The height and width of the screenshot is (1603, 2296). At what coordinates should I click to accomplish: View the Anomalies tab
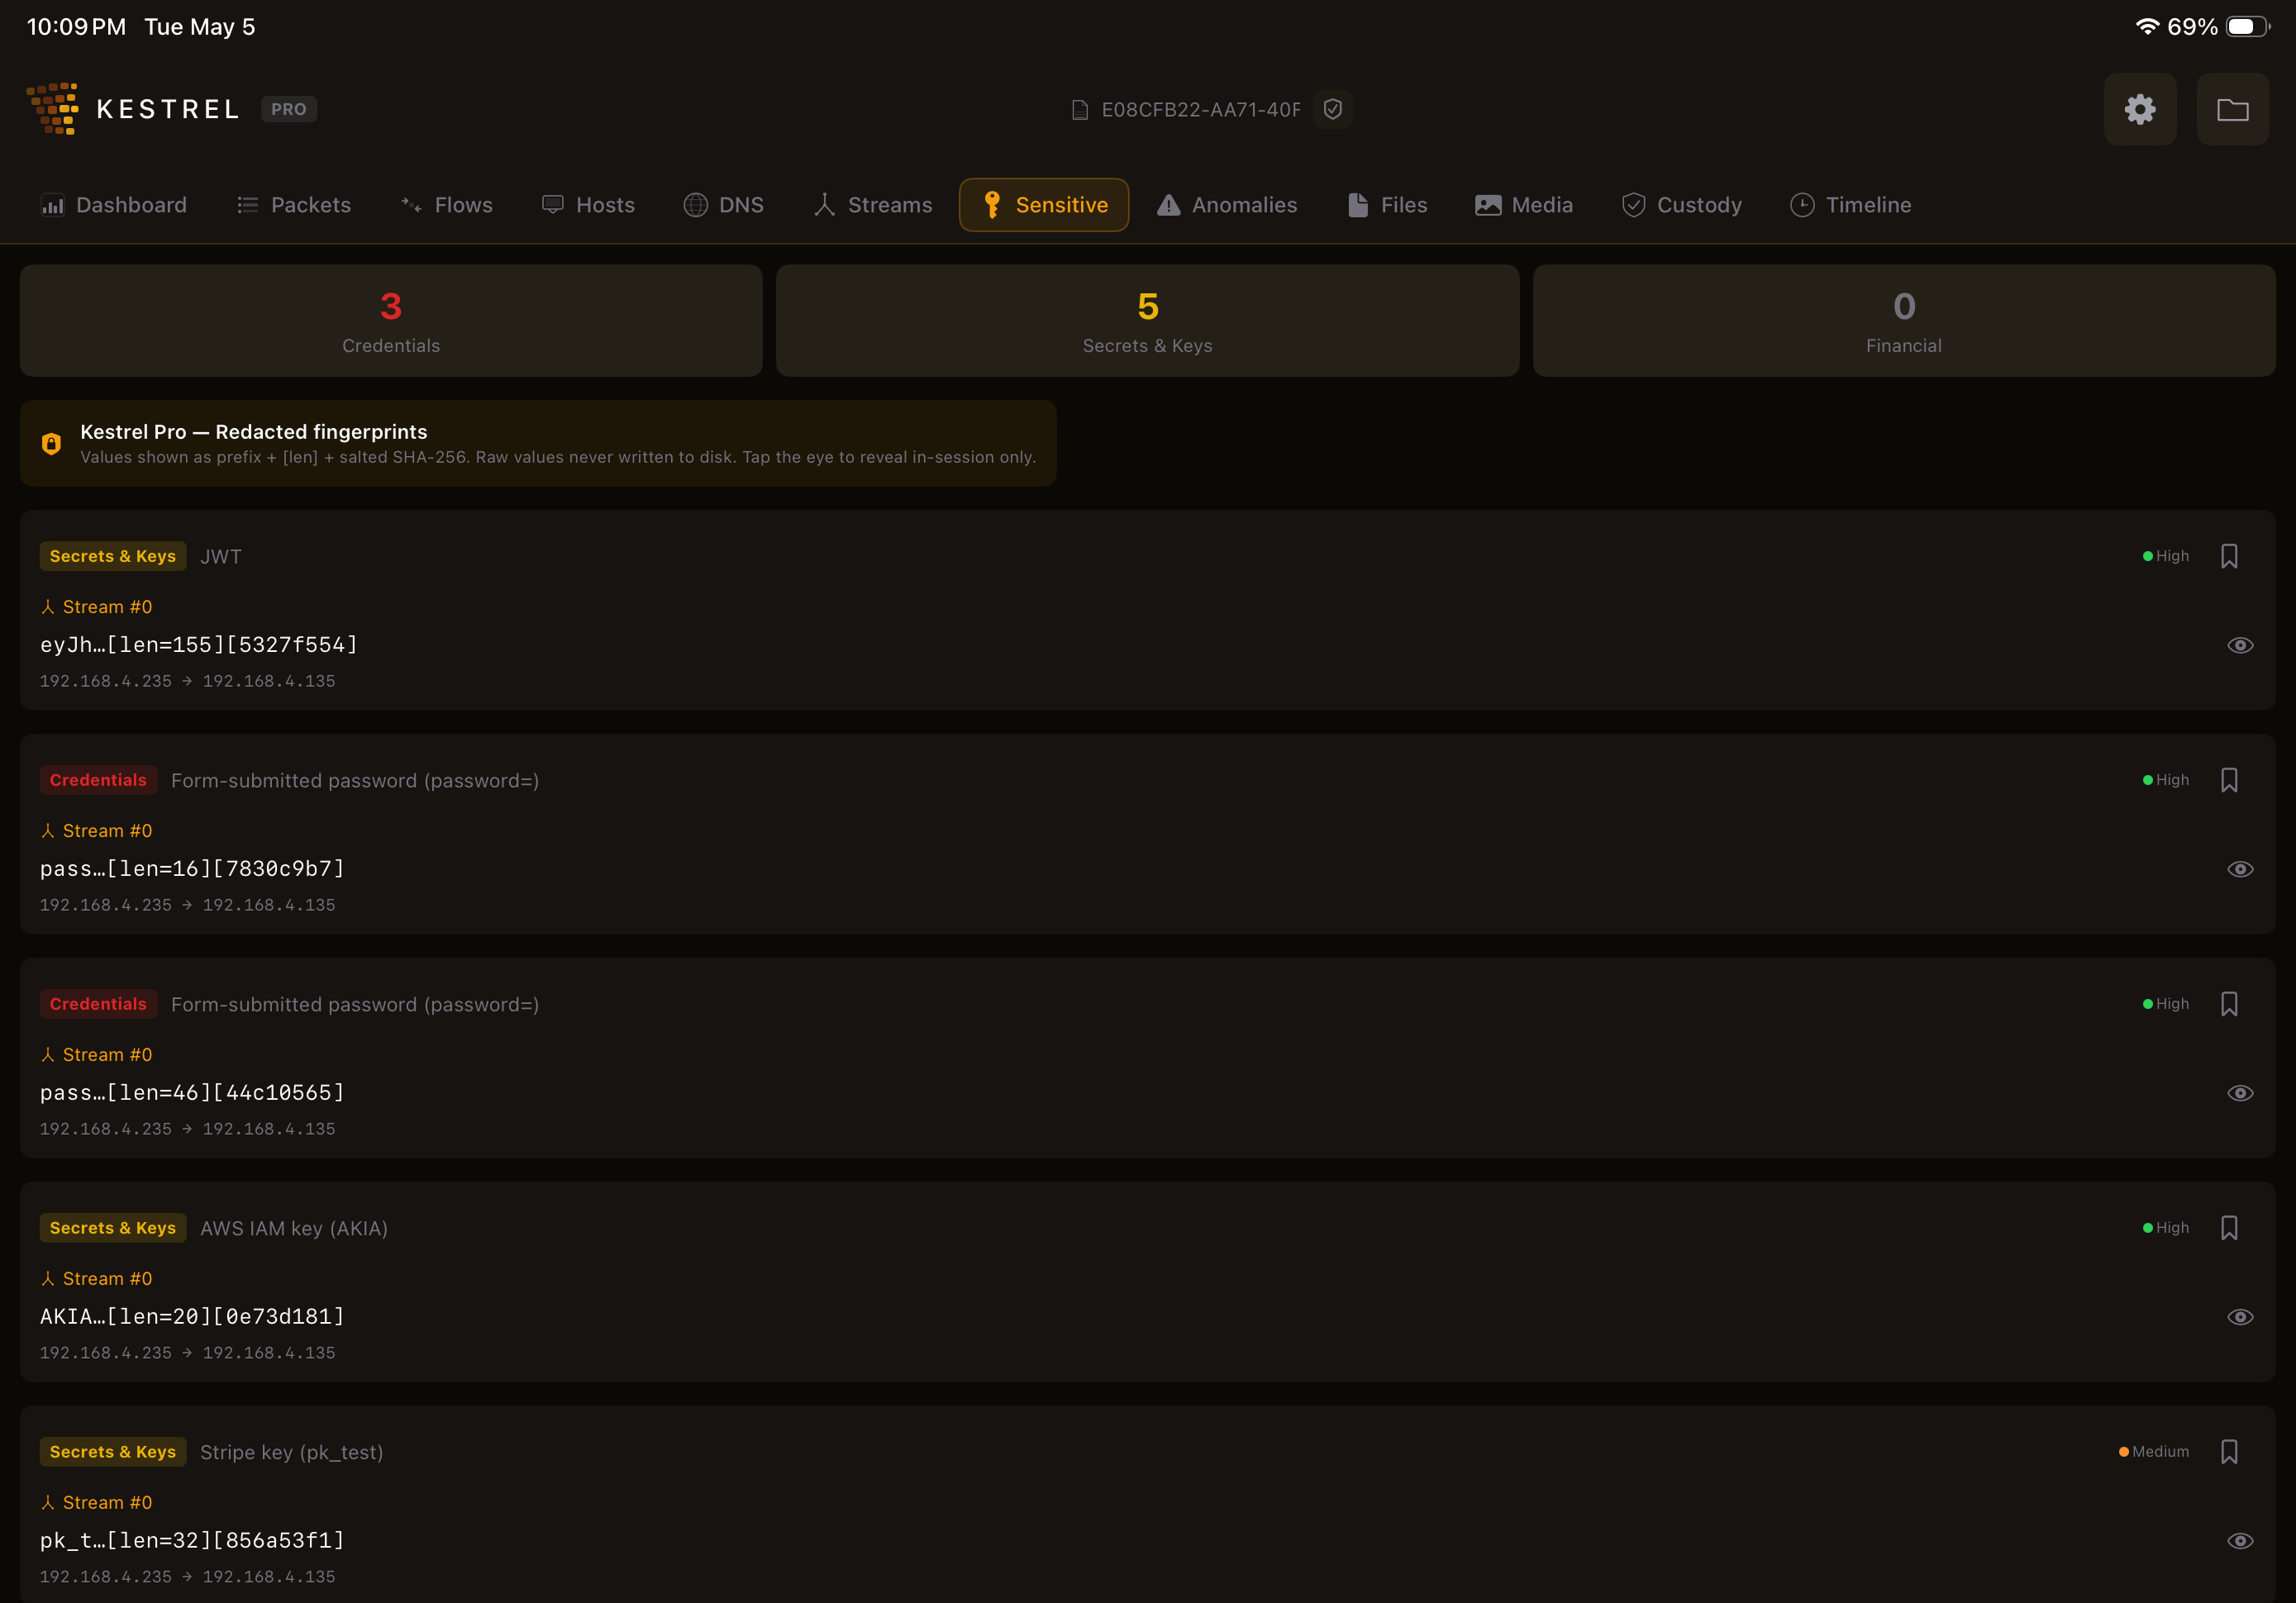pyautogui.click(x=1227, y=205)
